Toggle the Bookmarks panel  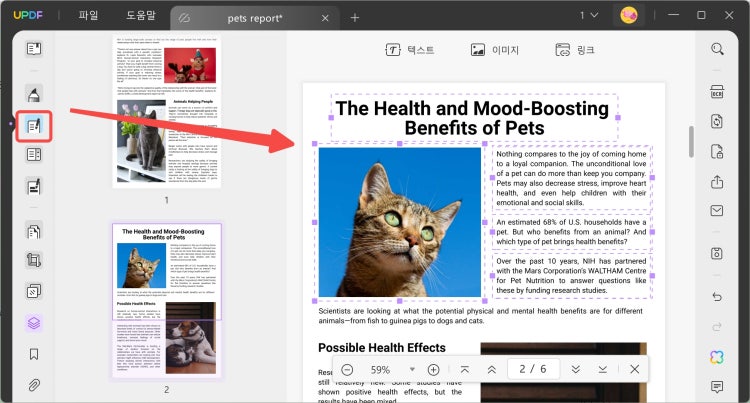click(x=34, y=354)
